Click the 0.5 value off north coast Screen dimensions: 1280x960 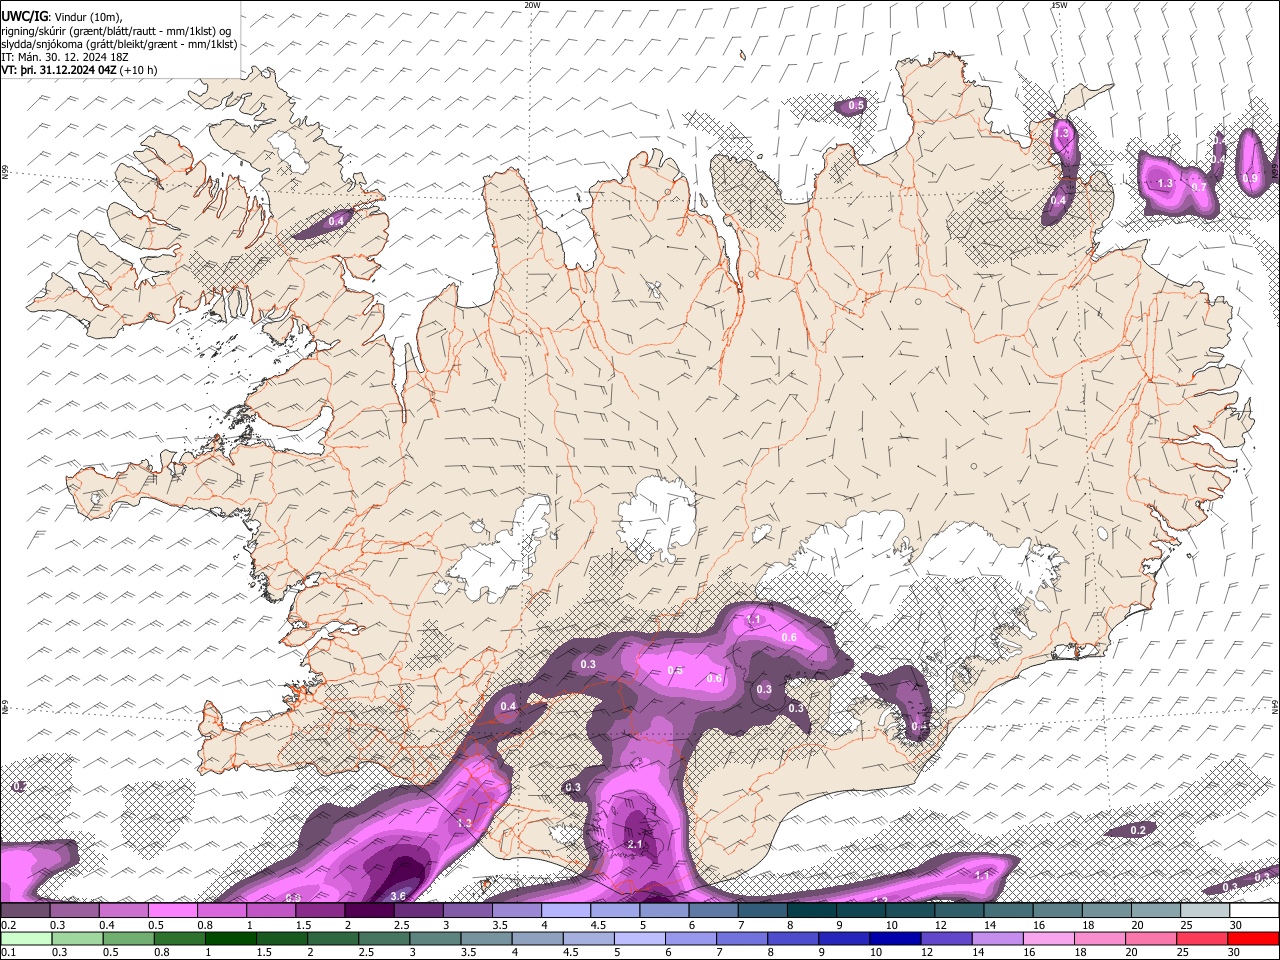point(856,105)
